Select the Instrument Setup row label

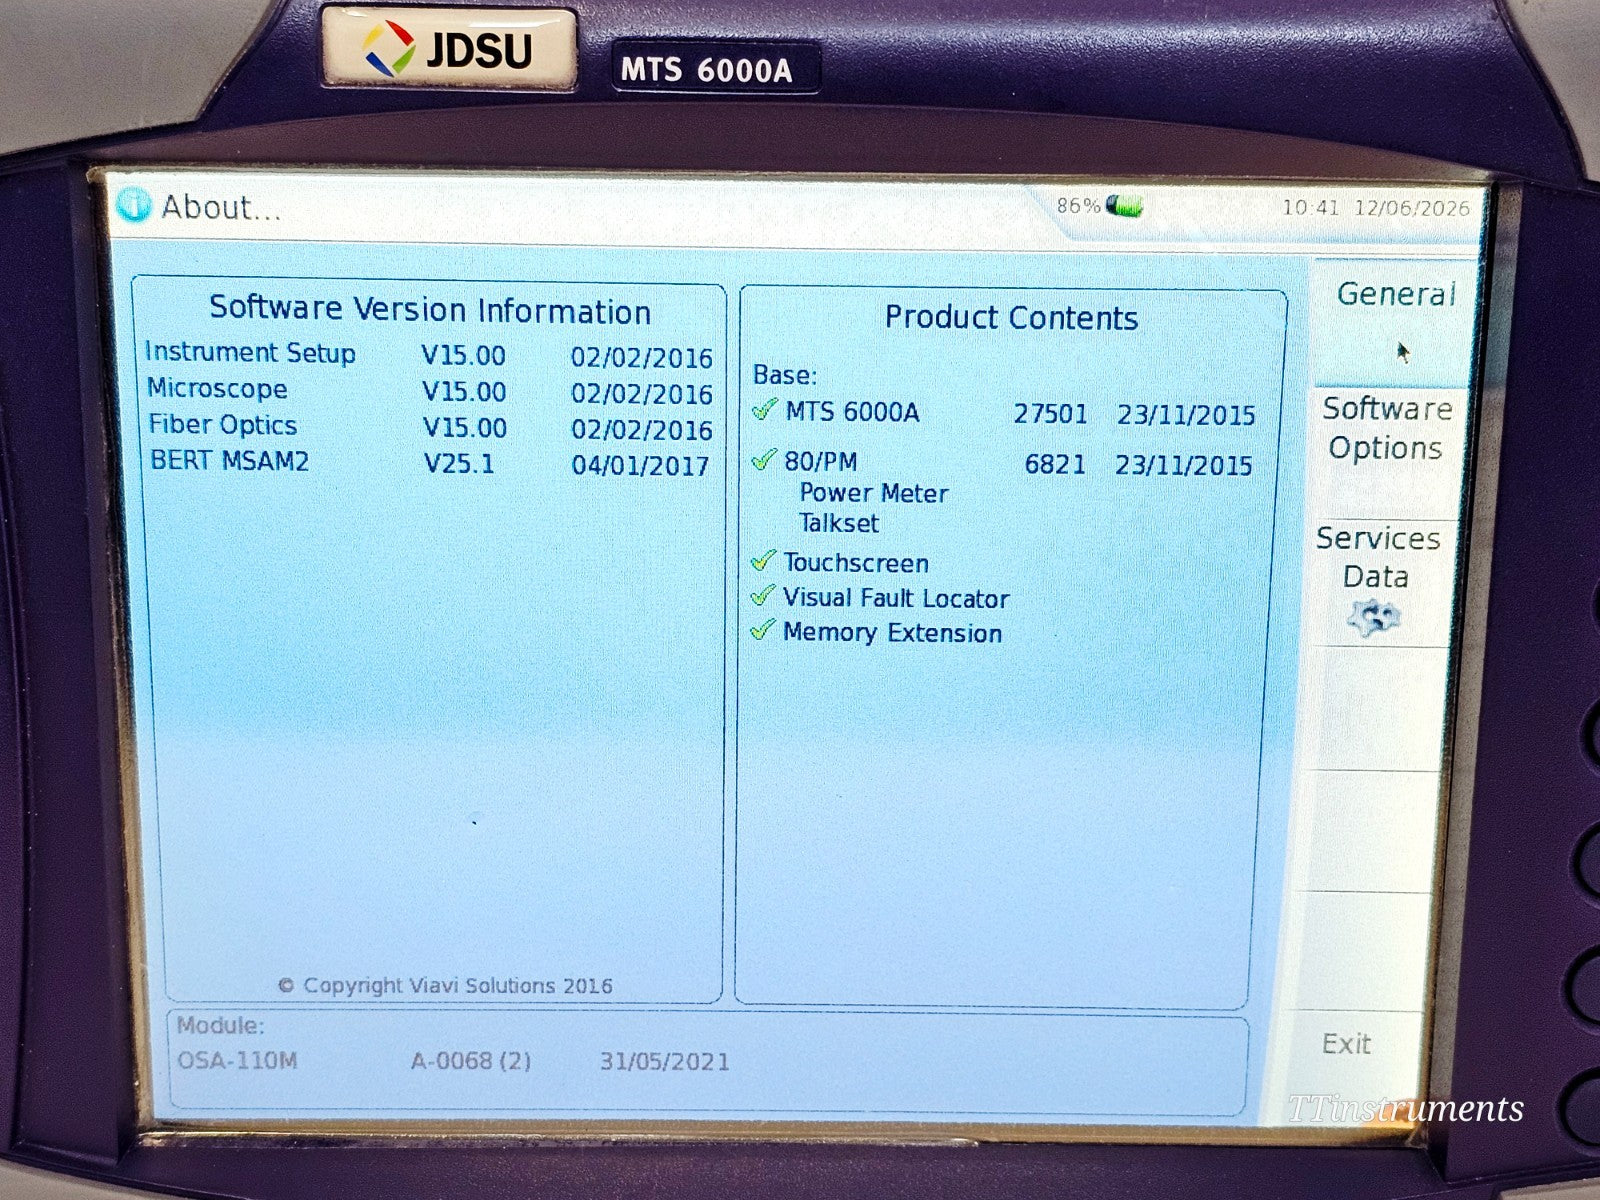(250, 352)
